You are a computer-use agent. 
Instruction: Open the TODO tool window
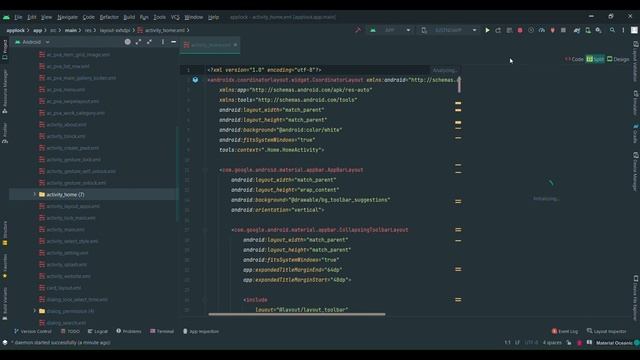click(70, 331)
